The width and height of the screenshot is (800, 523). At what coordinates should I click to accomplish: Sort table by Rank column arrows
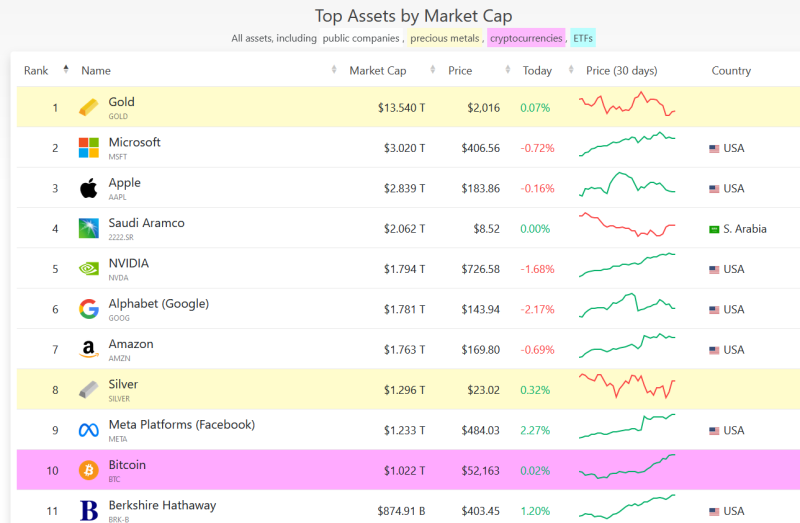pyautogui.click(x=66, y=69)
